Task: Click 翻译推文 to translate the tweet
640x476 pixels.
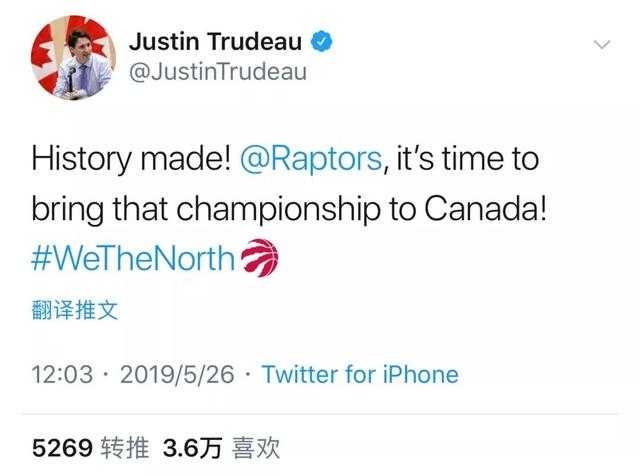Action: 76,310
